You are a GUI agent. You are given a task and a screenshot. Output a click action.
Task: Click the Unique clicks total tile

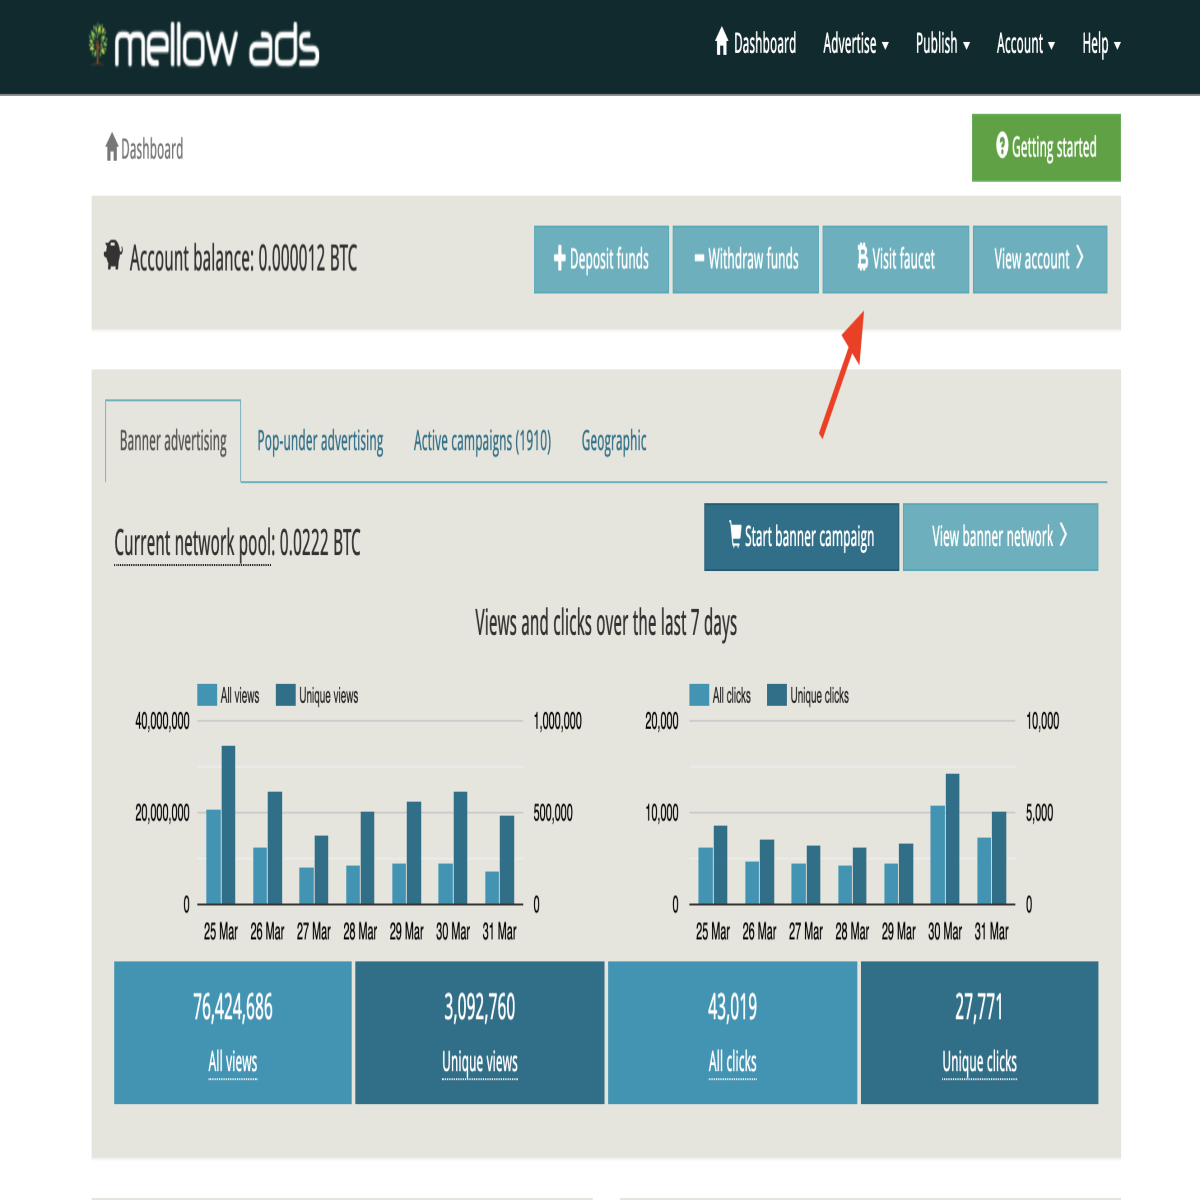[980, 1033]
